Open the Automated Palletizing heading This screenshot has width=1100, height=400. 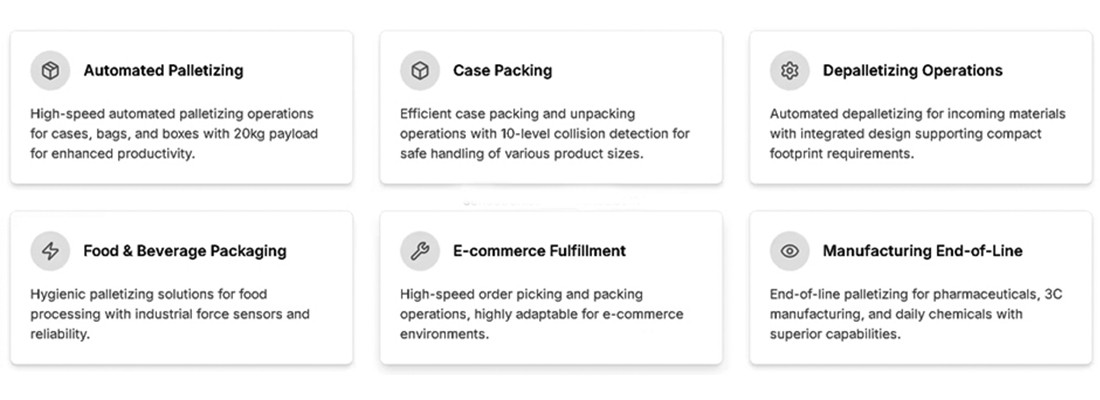(163, 71)
